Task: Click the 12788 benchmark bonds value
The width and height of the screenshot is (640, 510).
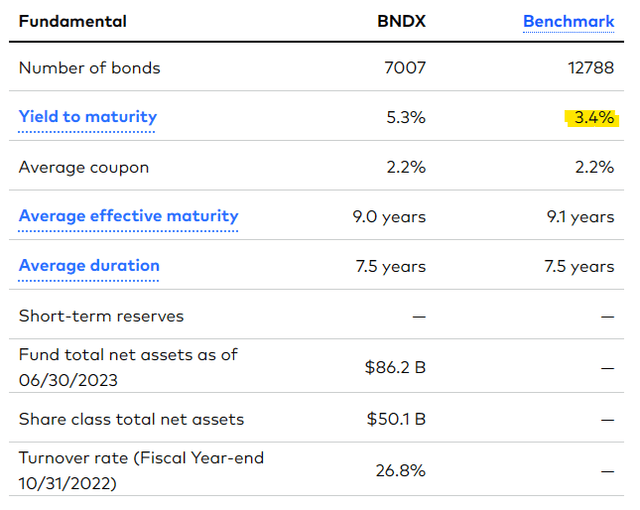Action: click(587, 68)
